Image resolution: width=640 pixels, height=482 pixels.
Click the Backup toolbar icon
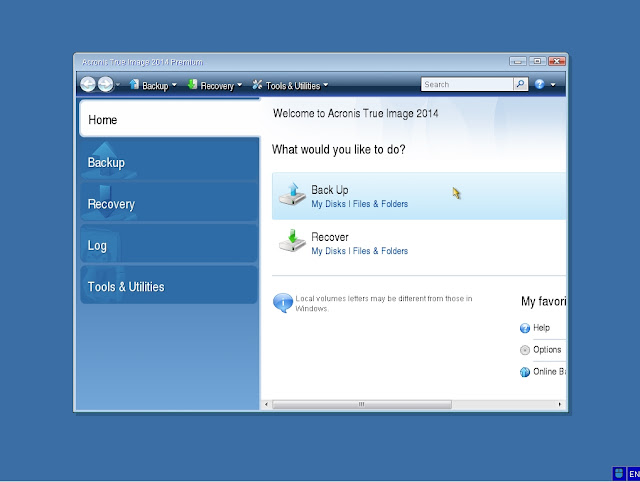134,84
